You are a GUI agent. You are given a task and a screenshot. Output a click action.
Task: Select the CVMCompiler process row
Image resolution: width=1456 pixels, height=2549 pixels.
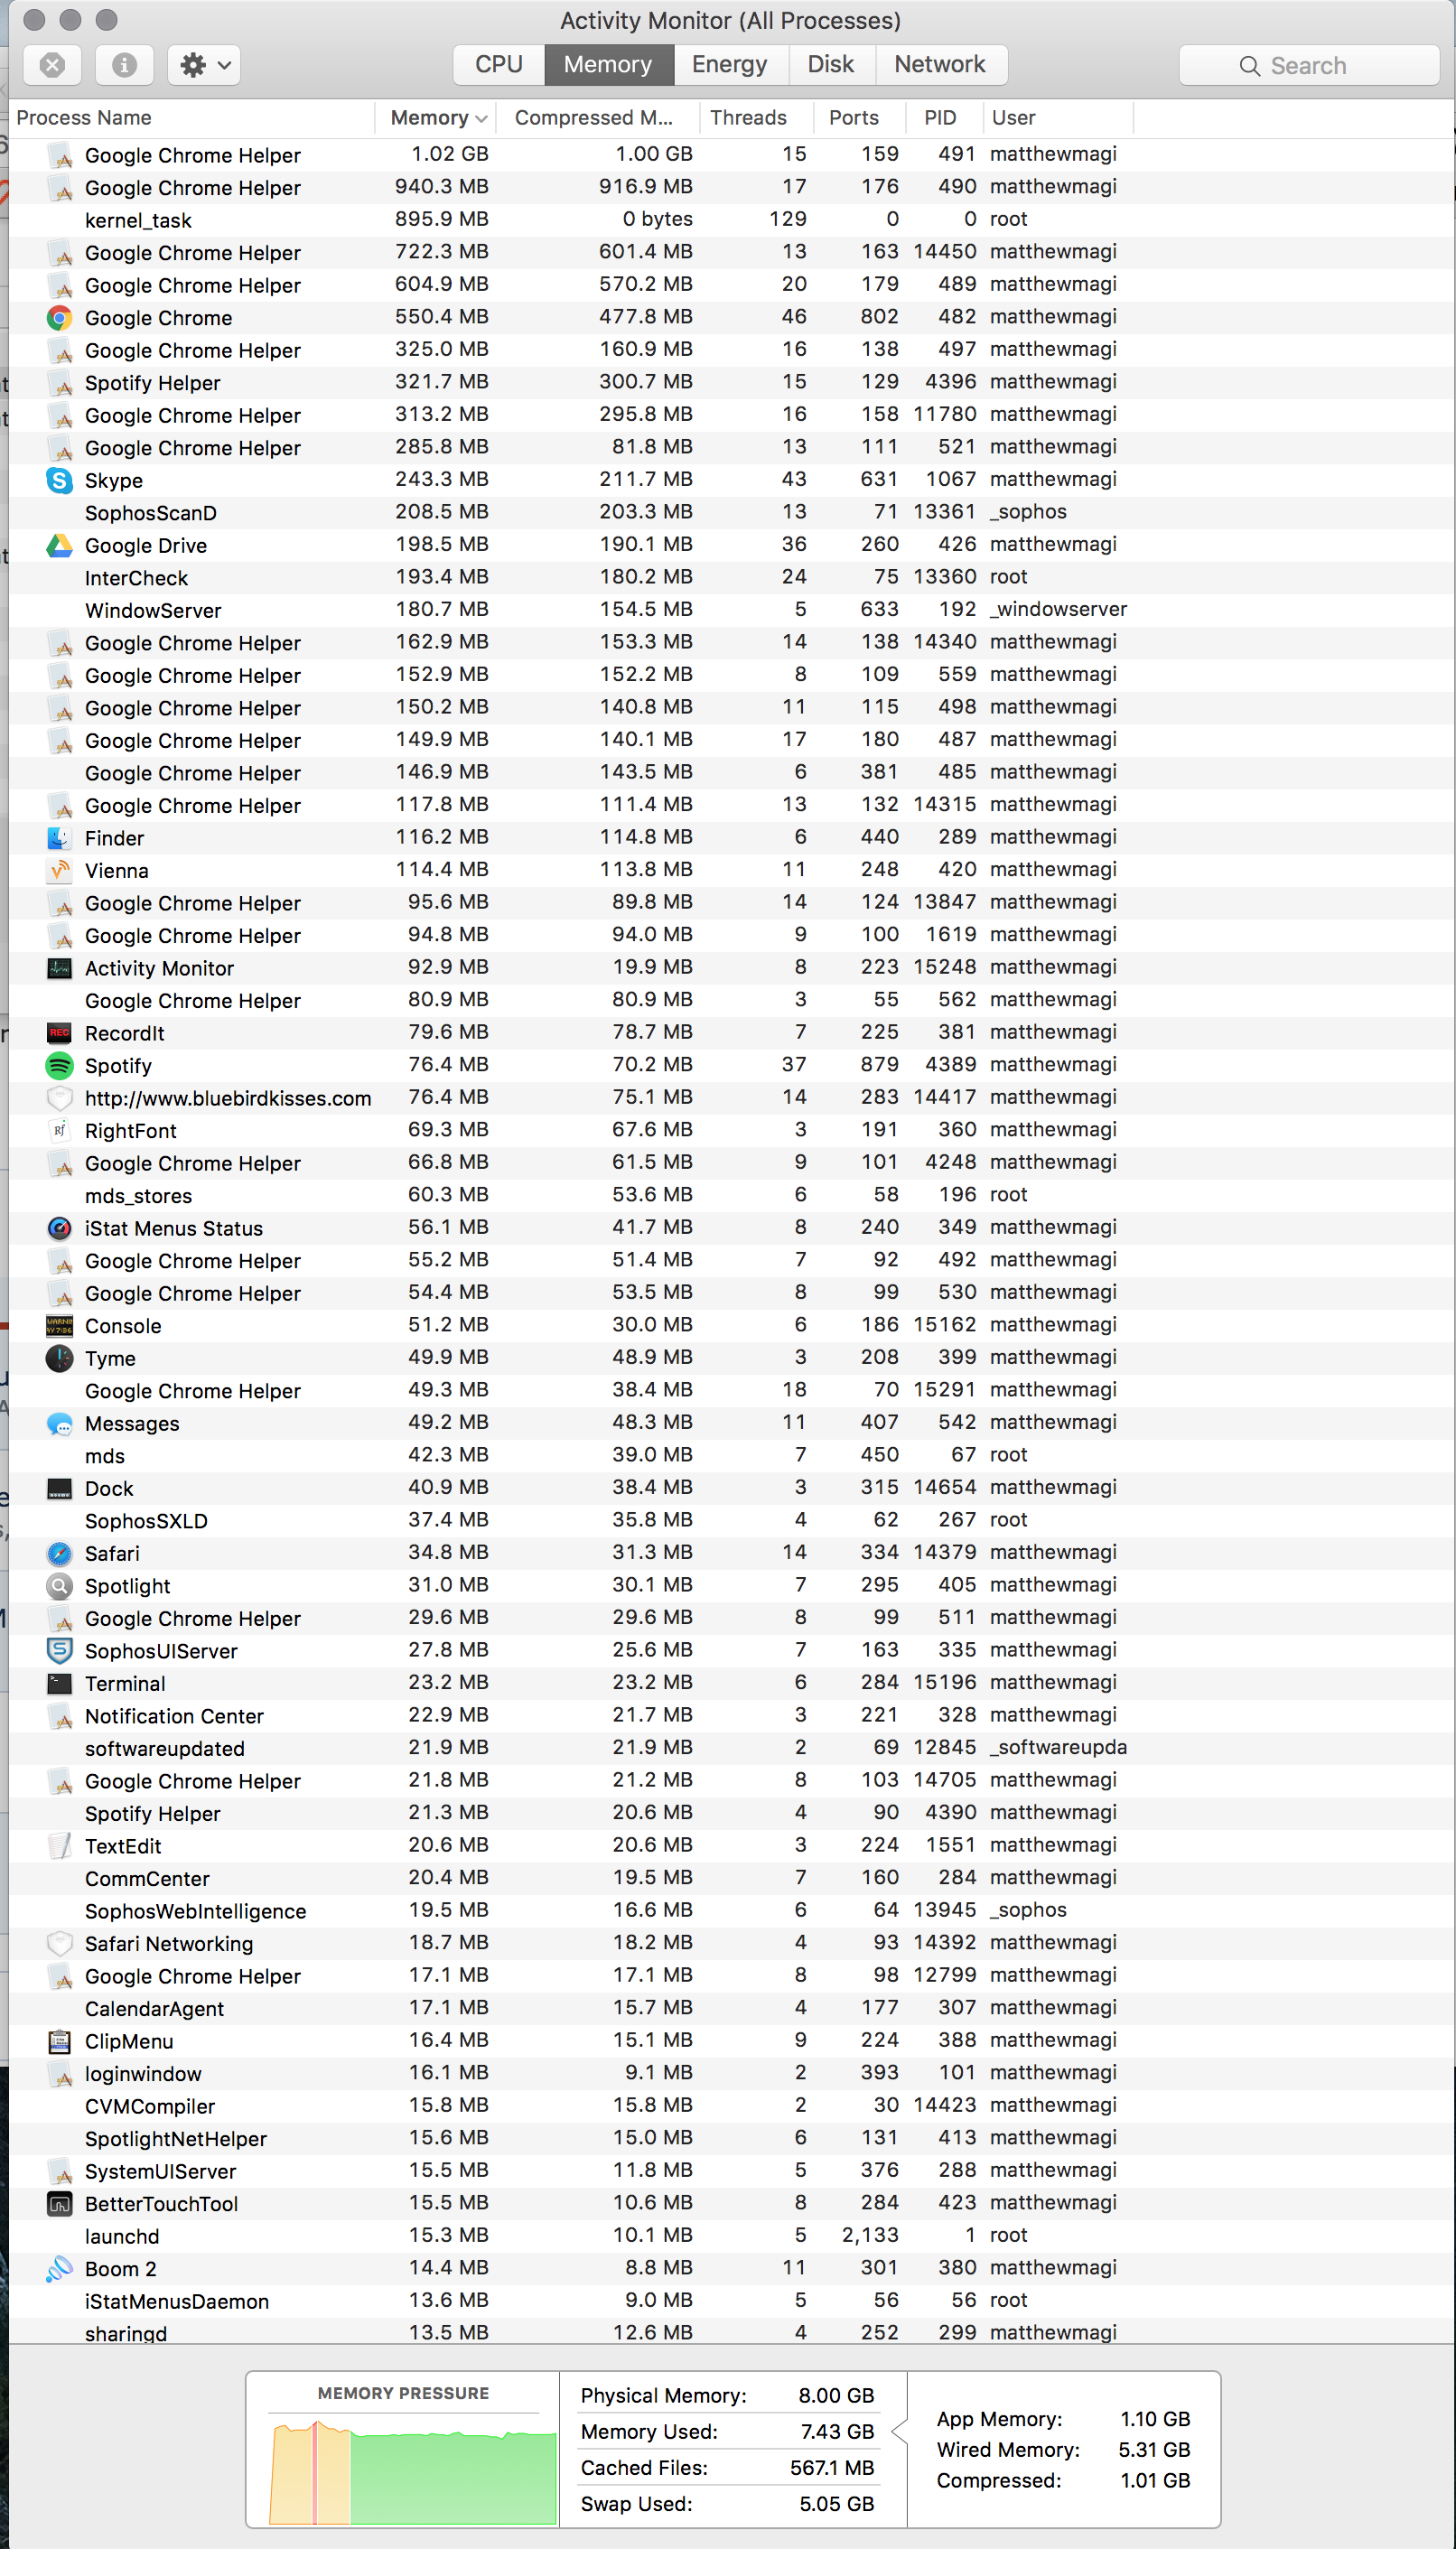pyautogui.click(x=732, y=2105)
